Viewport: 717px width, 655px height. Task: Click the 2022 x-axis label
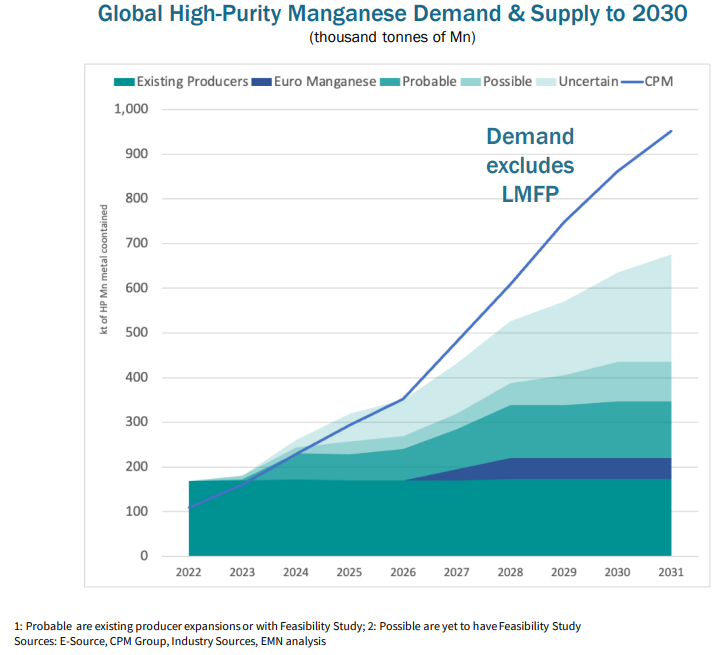189,574
